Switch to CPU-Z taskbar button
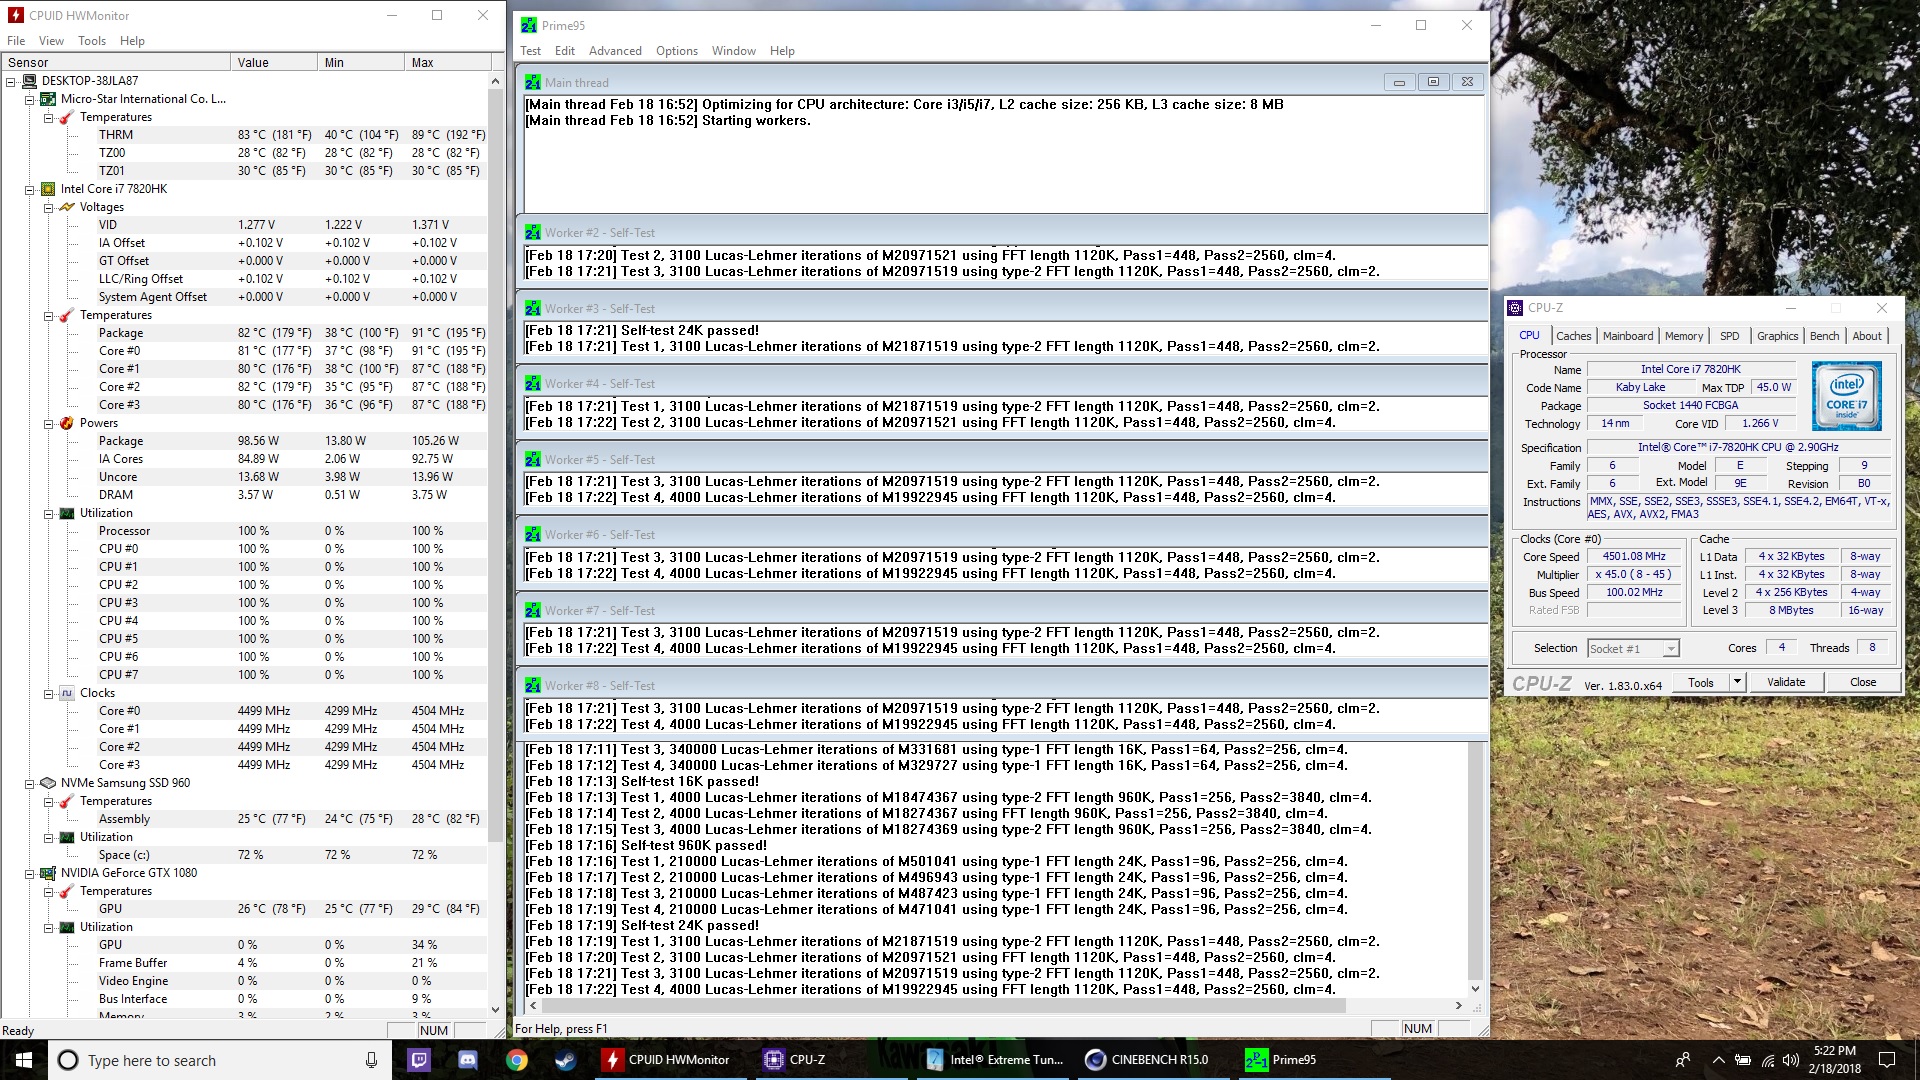 tap(829, 1060)
